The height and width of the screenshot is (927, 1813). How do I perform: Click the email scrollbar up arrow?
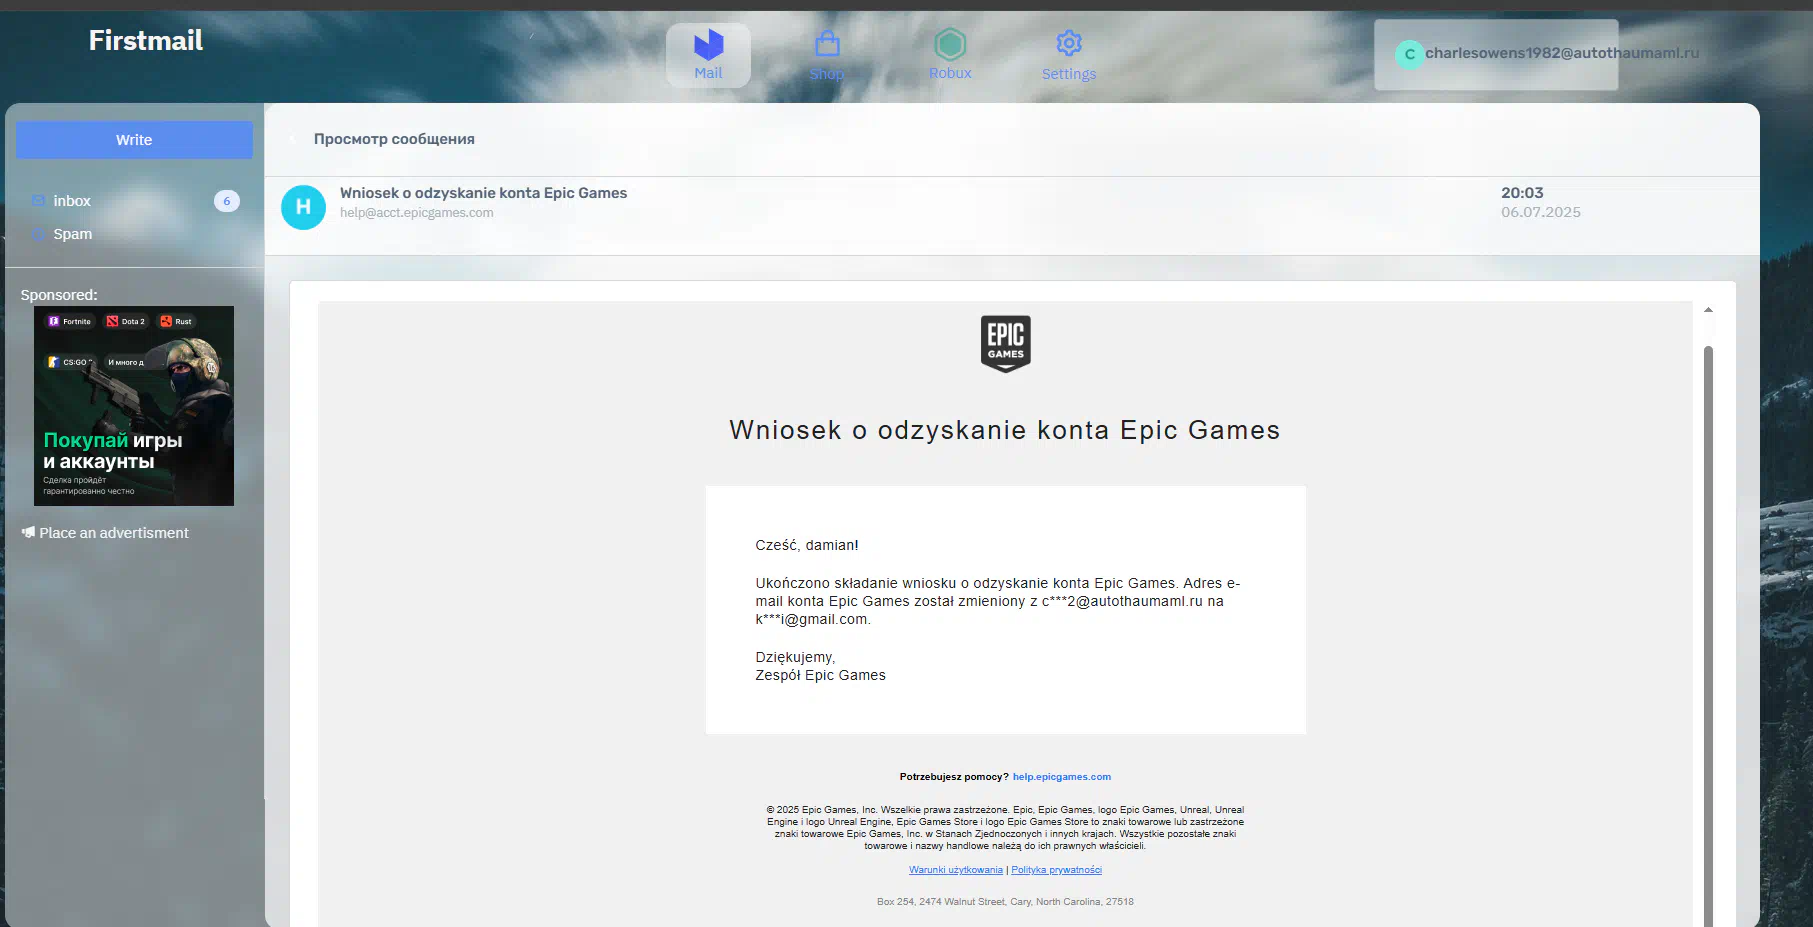(x=1708, y=310)
